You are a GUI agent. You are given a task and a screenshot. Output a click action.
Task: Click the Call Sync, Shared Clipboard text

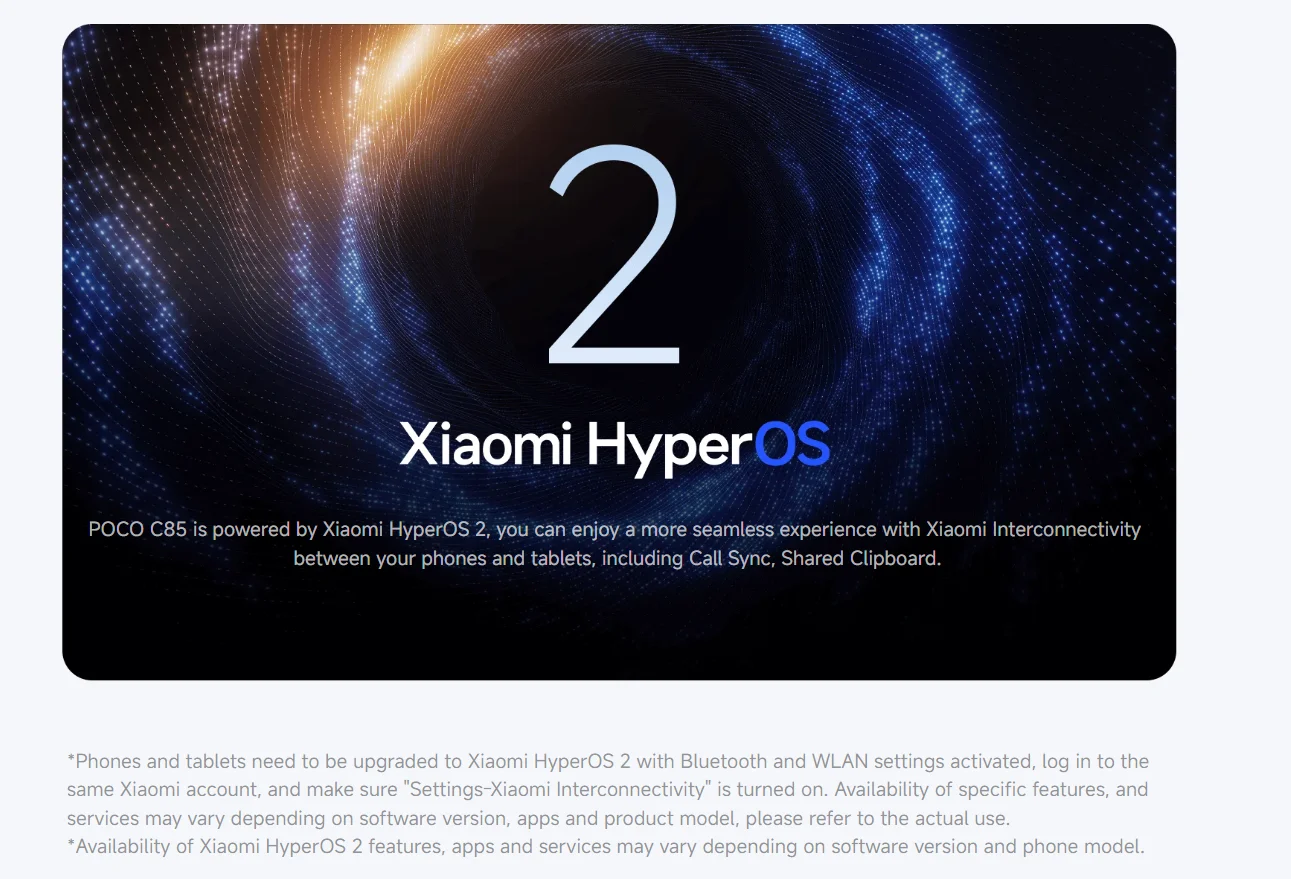click(x=815, y=558)
